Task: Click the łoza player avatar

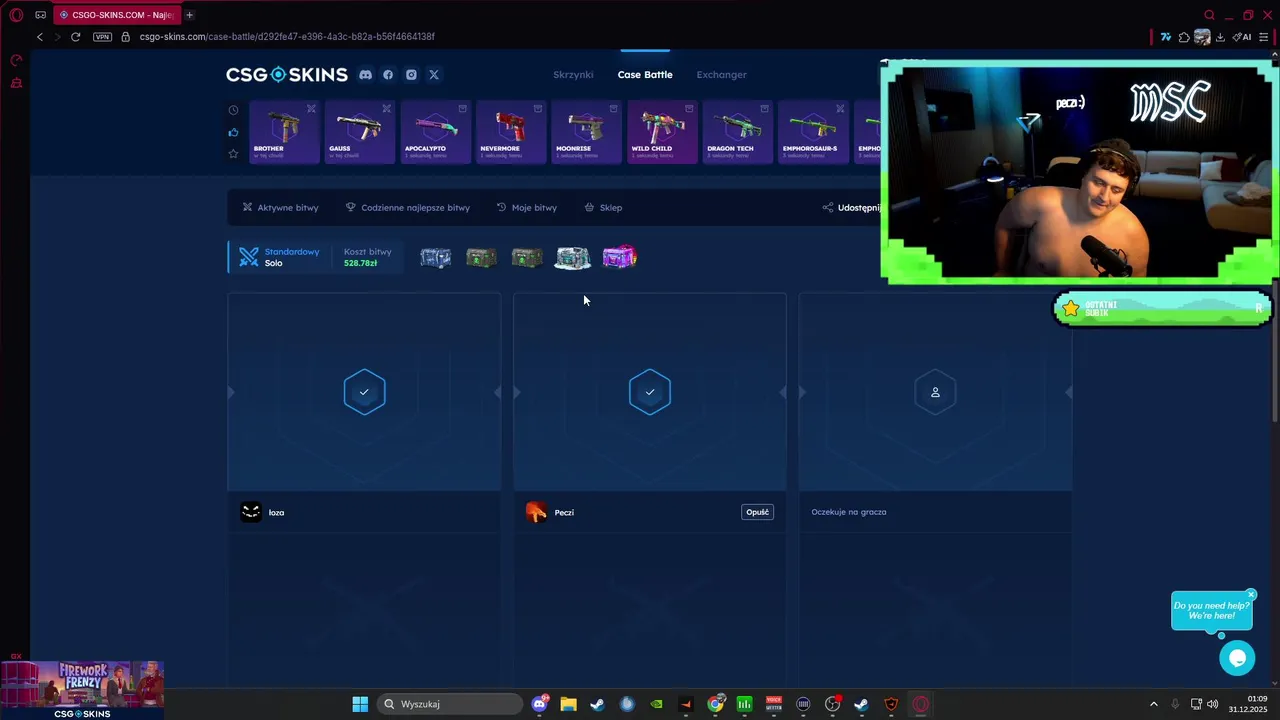Action: pyautogui.click(x=251, y=512)
